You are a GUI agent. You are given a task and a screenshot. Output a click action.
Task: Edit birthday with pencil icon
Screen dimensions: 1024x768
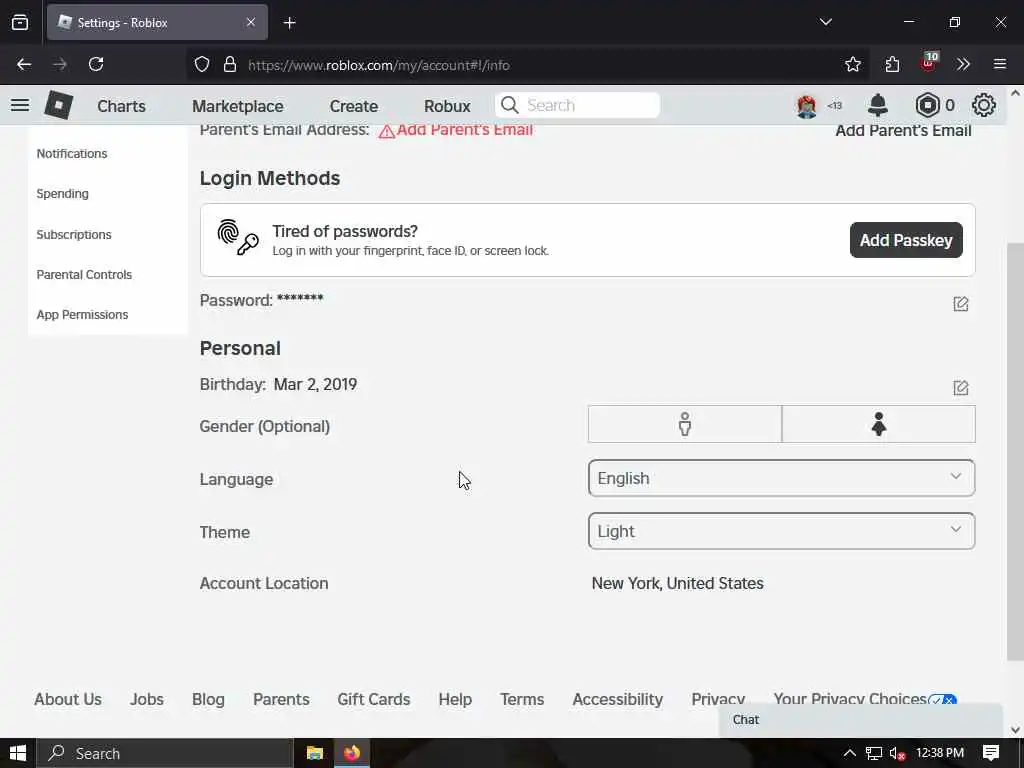pyautogui.click(x=960, y=387)
